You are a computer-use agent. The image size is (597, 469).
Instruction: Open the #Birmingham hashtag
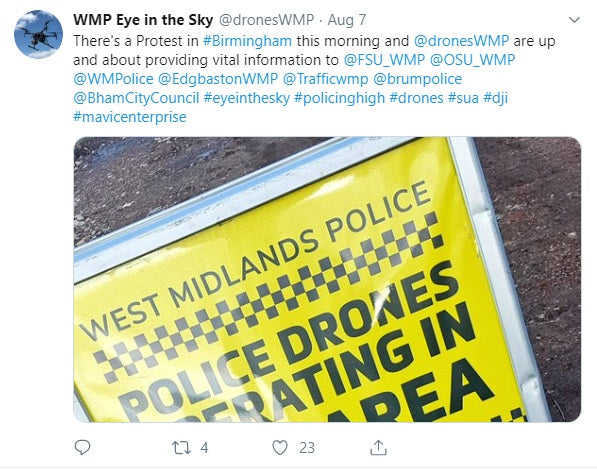pos(247,41)
